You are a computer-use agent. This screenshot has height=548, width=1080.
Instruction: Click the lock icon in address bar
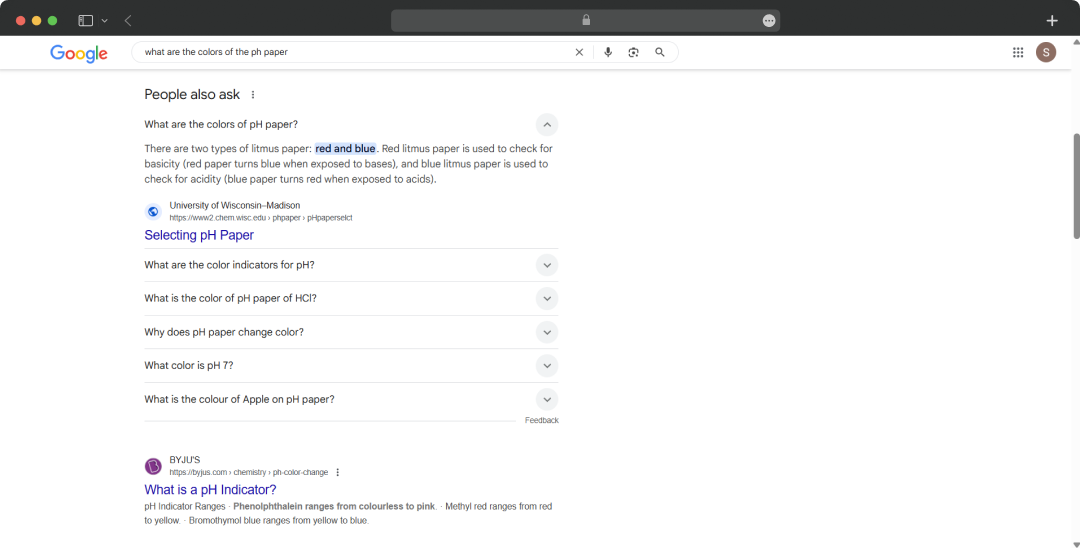pyautogui.click(x=586, y=20)
